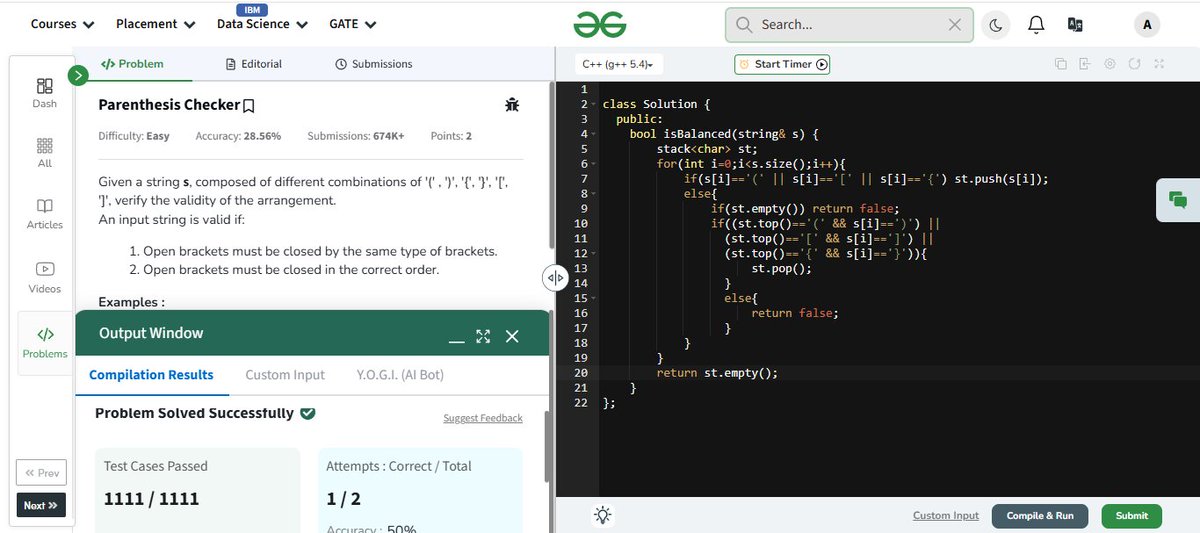This screenshot has height=533, width=1200.
Task: Open the Videos sidebar item
Action: click(45, 278)
